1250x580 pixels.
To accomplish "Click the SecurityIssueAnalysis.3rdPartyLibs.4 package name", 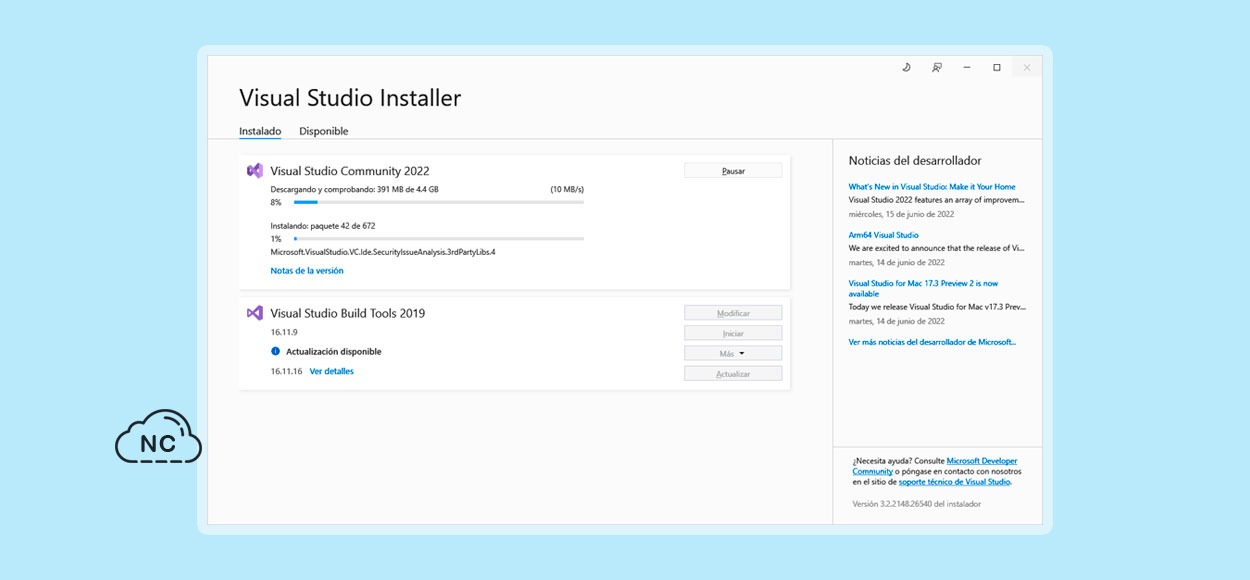I will pos(383,252).
